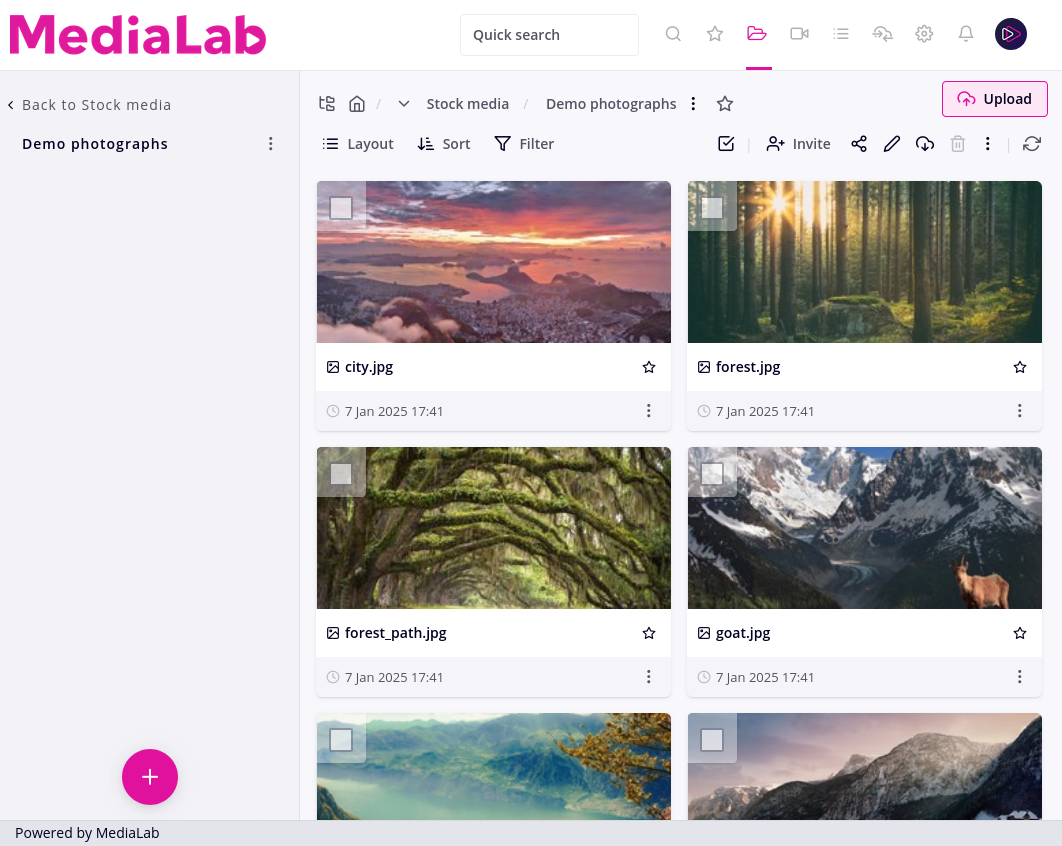Click the Invite button
This screenshot has width=1062, height=846.
[799, 144]
